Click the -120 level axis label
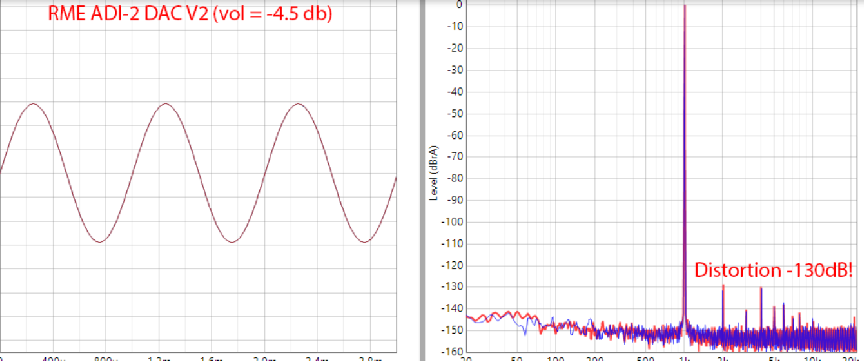Screen dimensions: 864x361 [x=452, y=266]
